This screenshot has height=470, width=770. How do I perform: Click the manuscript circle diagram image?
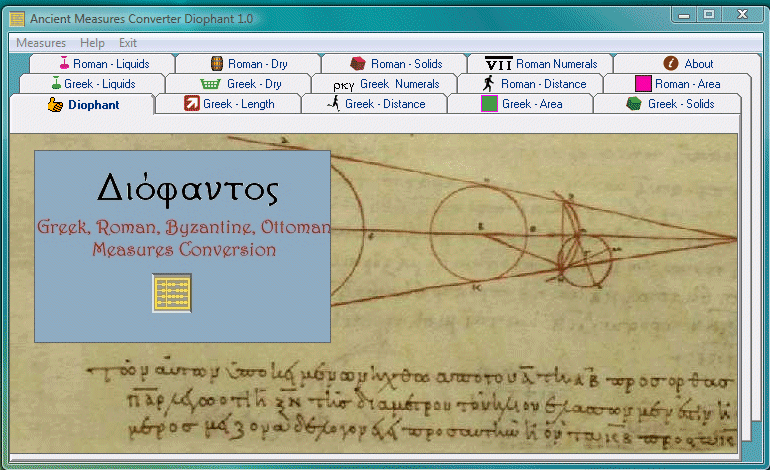click(374, 293)
